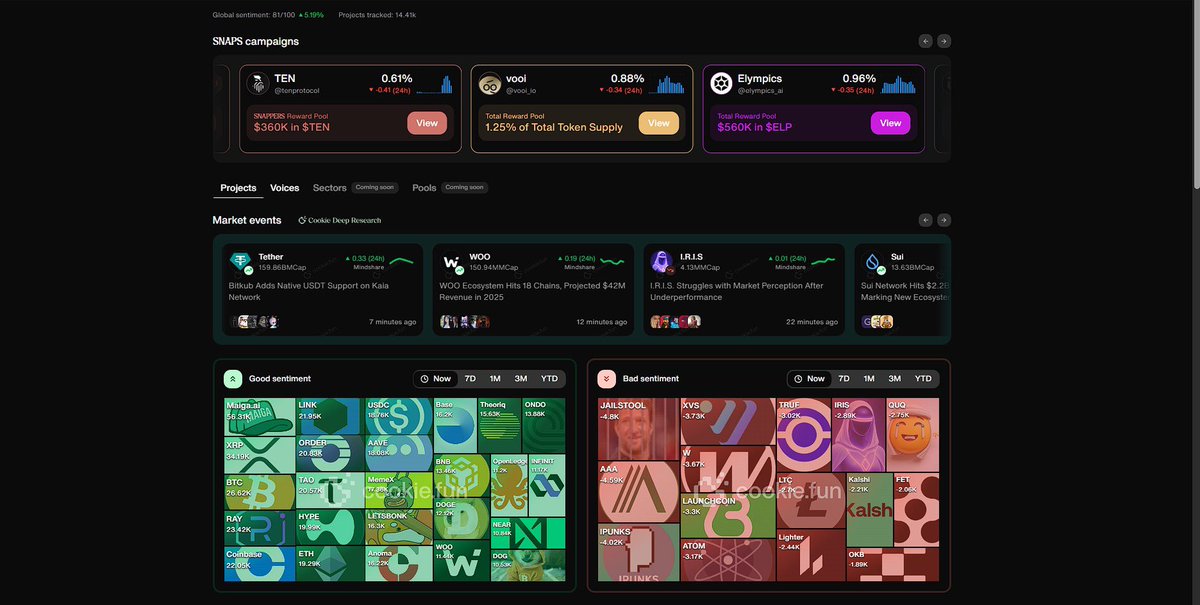The height and width of the screenshot is (605, 1200).
Task: Click WOO's green mindshare sparkline
Action: point(612,262)
